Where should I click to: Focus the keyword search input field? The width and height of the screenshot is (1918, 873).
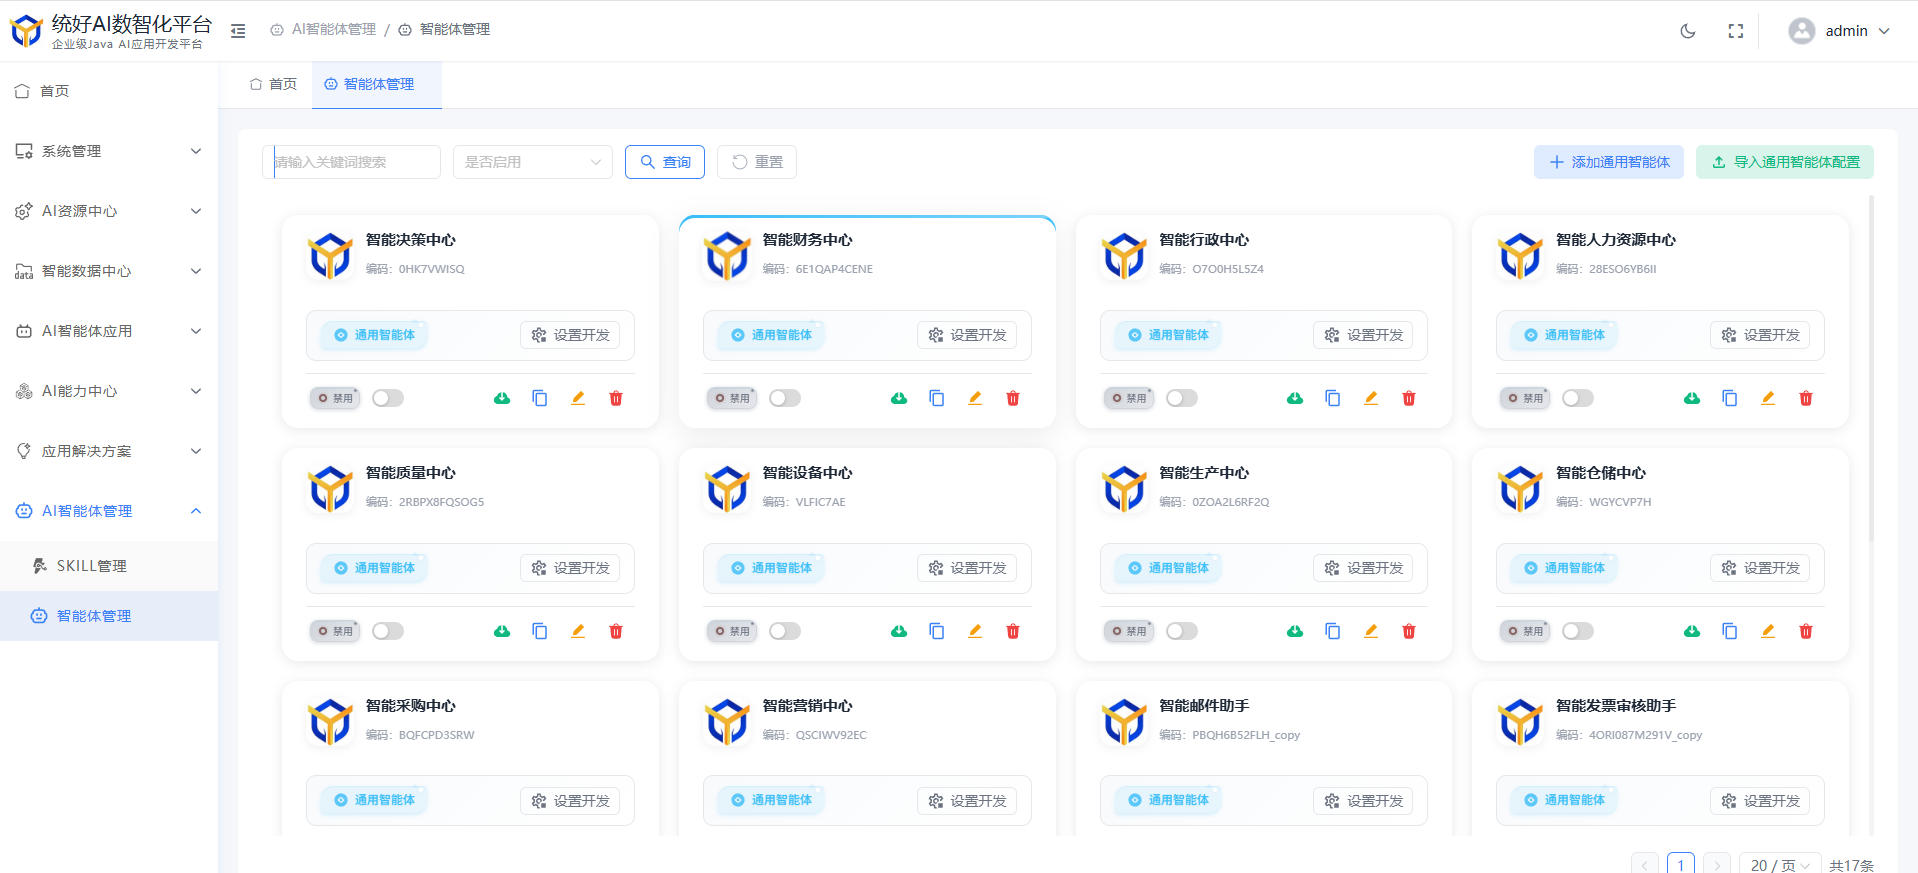[x=352, y=162]
